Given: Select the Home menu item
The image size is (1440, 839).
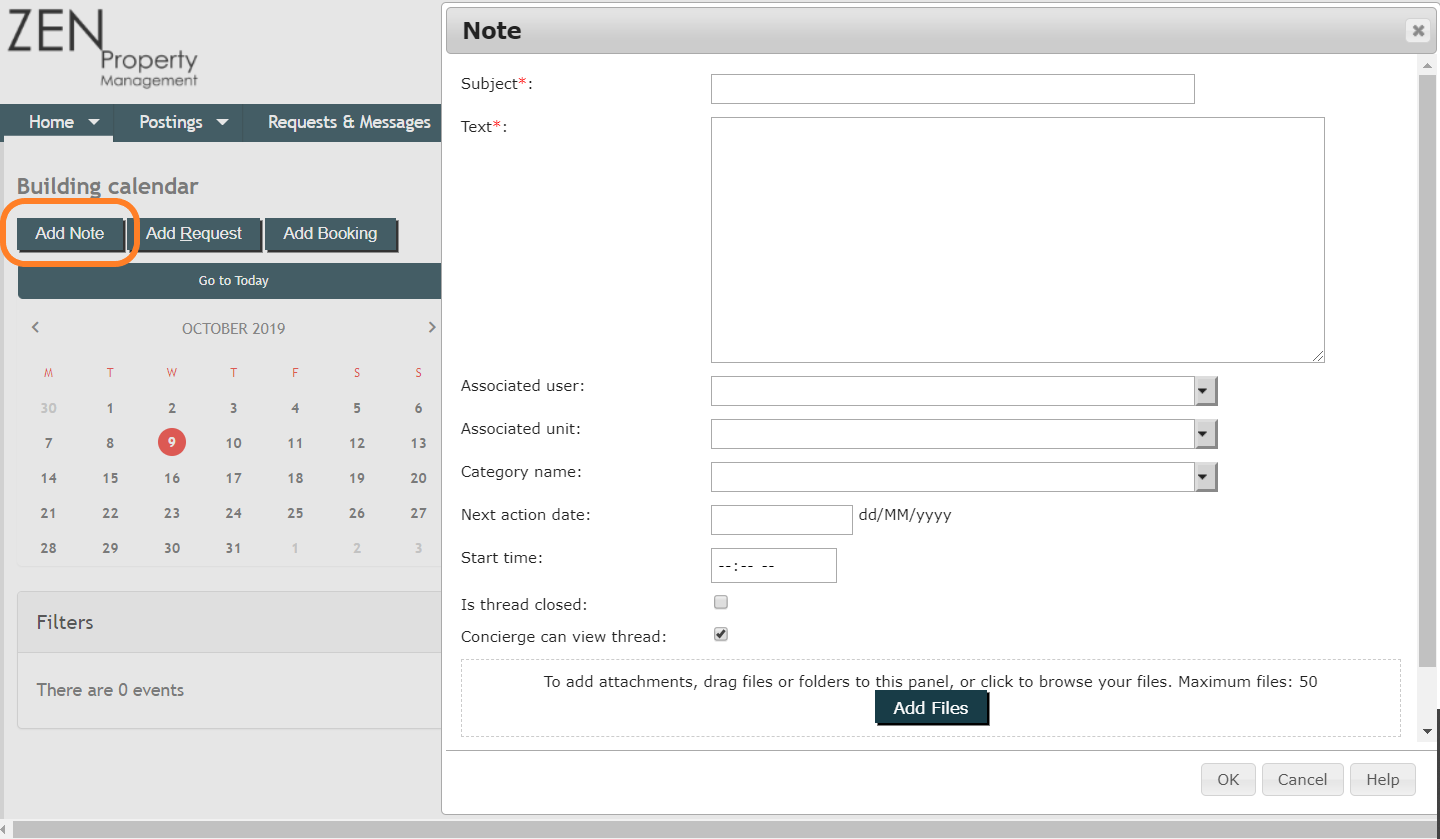Looking at the screenshot, I should click(x=50, y=122).
